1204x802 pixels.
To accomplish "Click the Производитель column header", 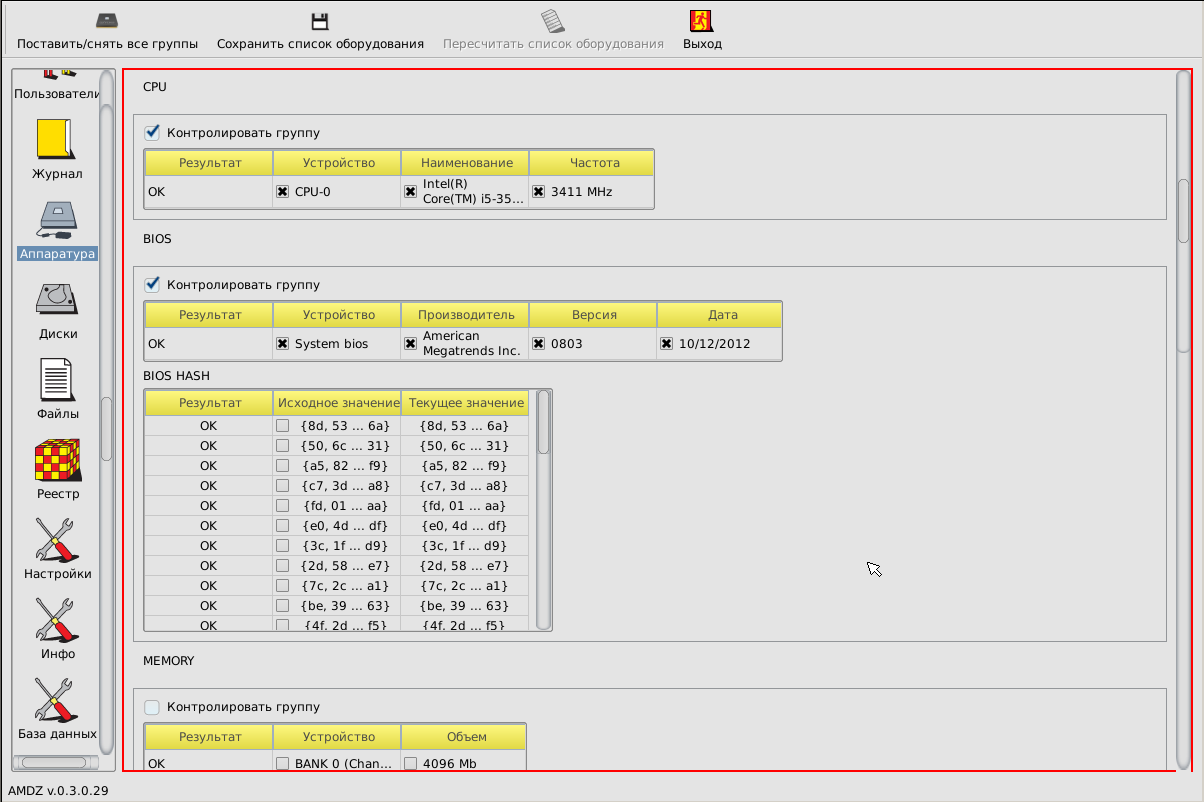I will click(465, 314).
